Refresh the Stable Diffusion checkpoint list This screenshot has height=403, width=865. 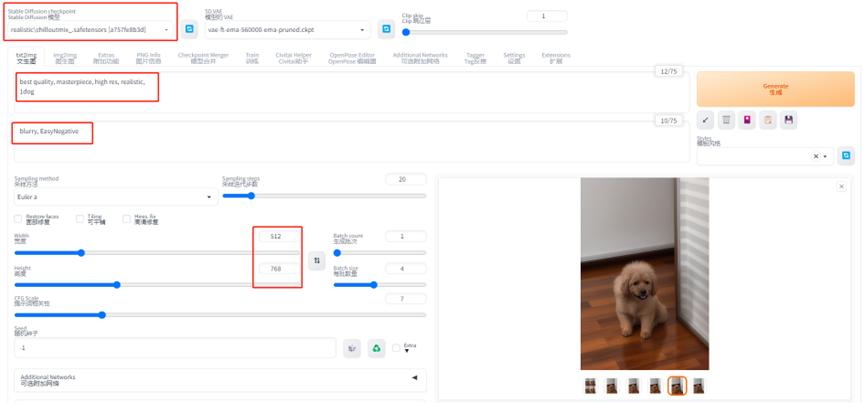point(189,29)
